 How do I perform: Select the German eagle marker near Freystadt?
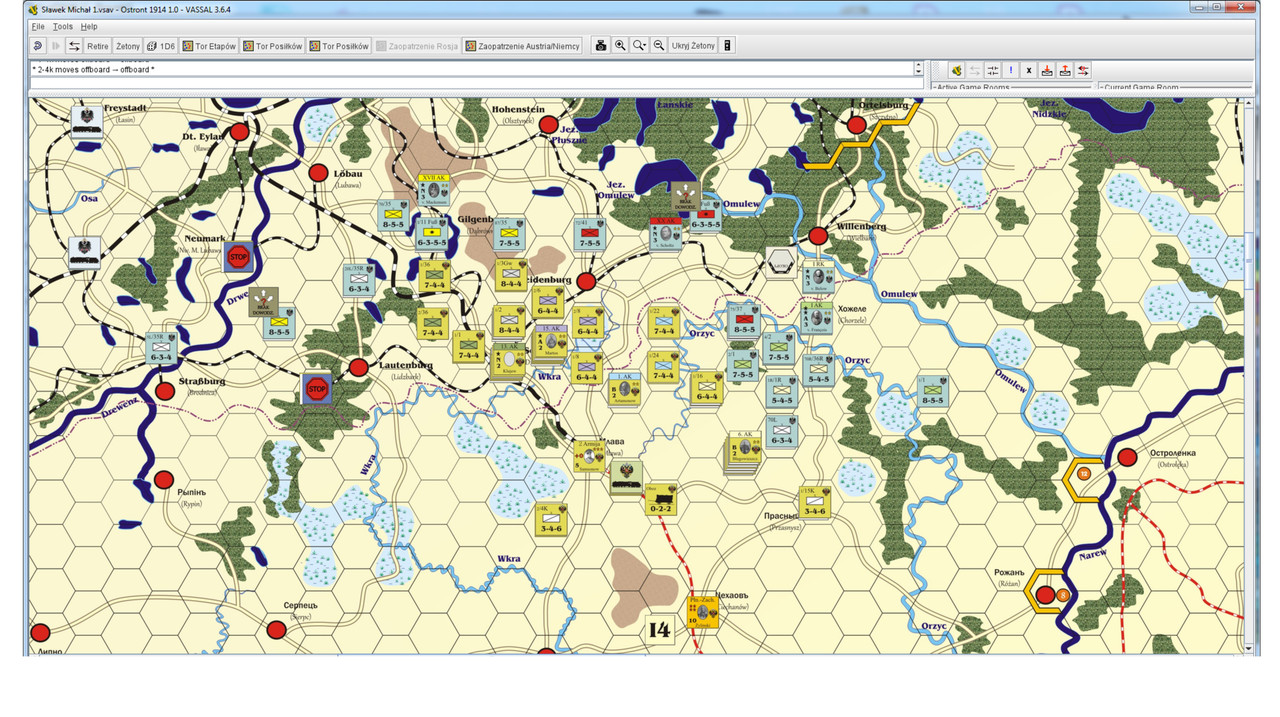(87, 121)
